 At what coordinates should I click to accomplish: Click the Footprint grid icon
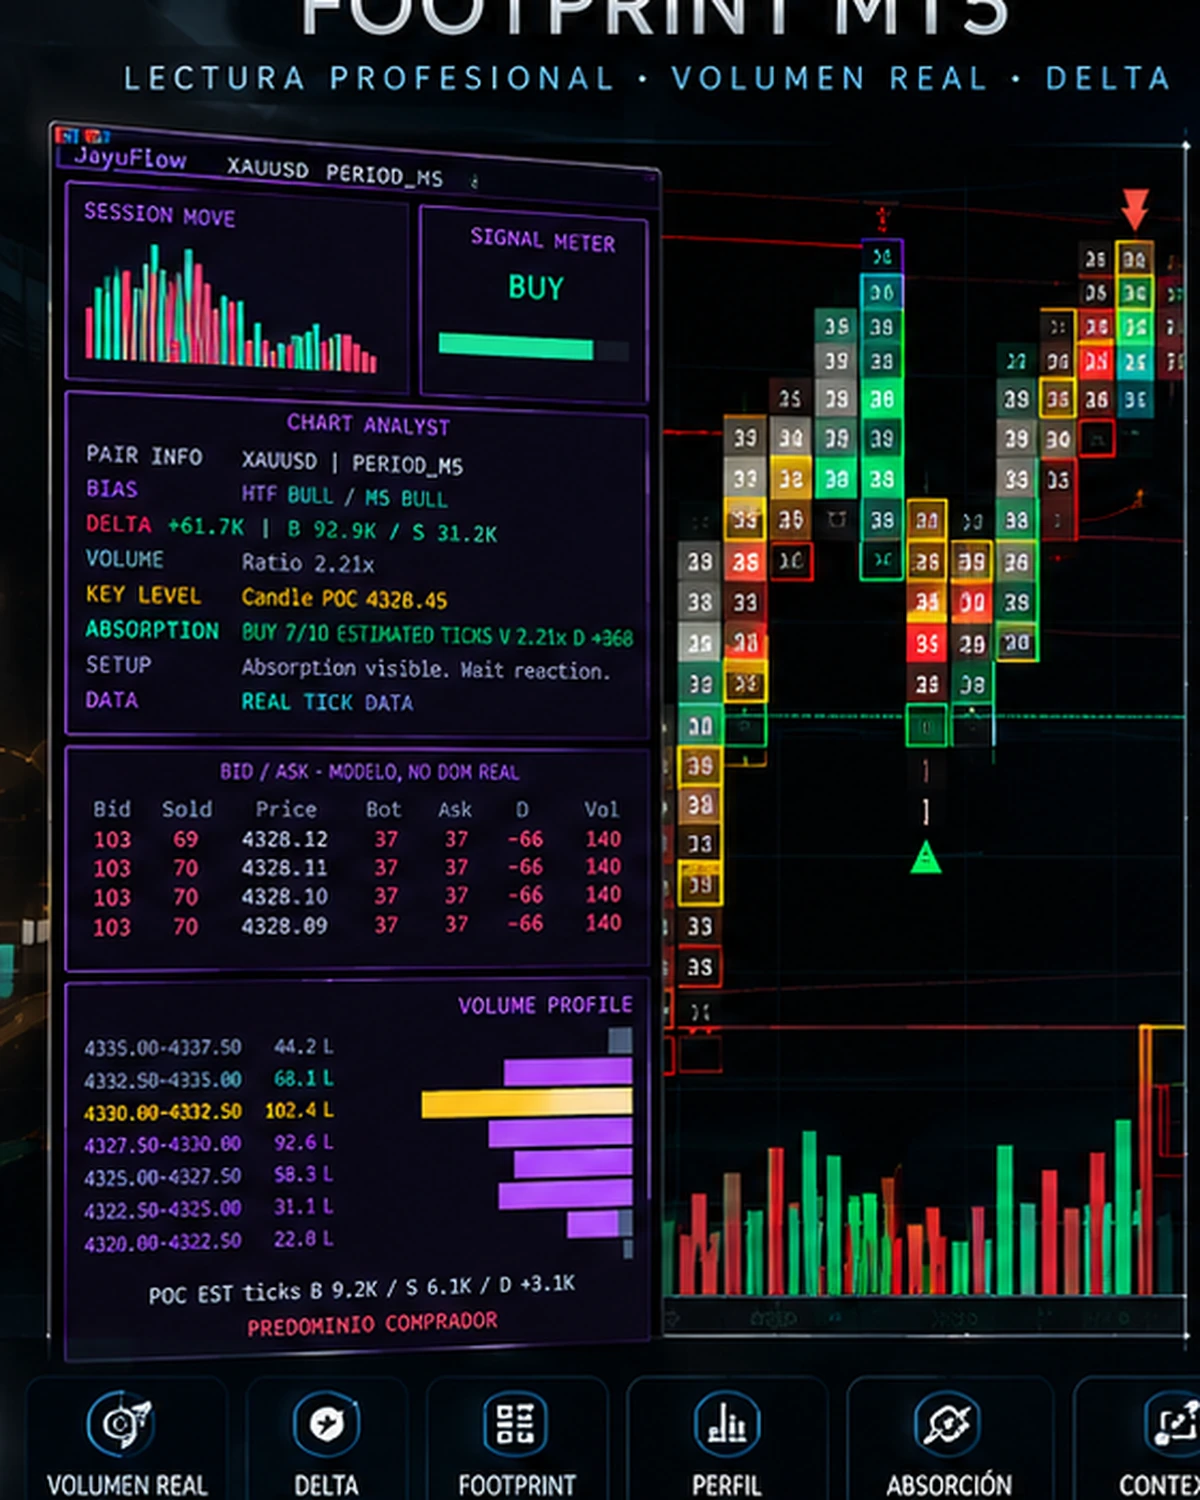click(x=515, y=1422)
